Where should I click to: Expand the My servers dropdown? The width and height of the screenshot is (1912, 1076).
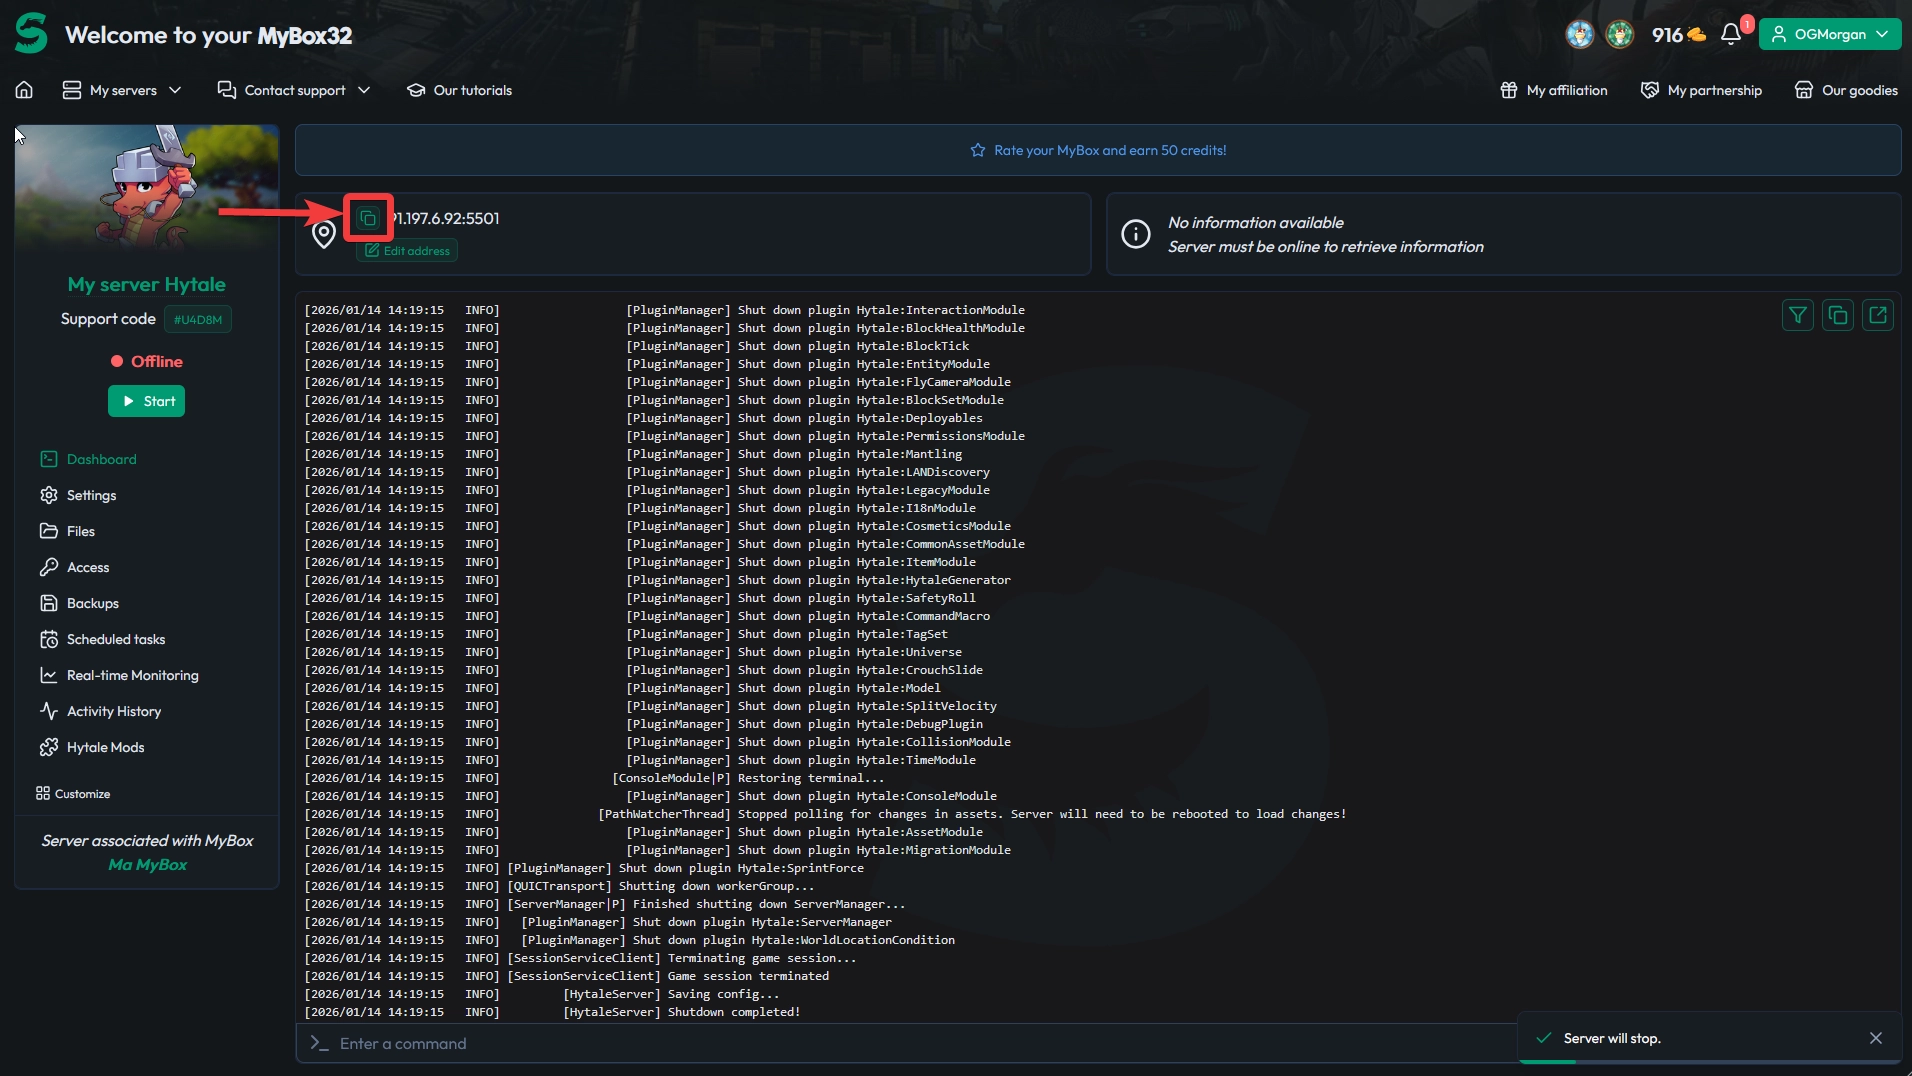[x=122, y=90]
